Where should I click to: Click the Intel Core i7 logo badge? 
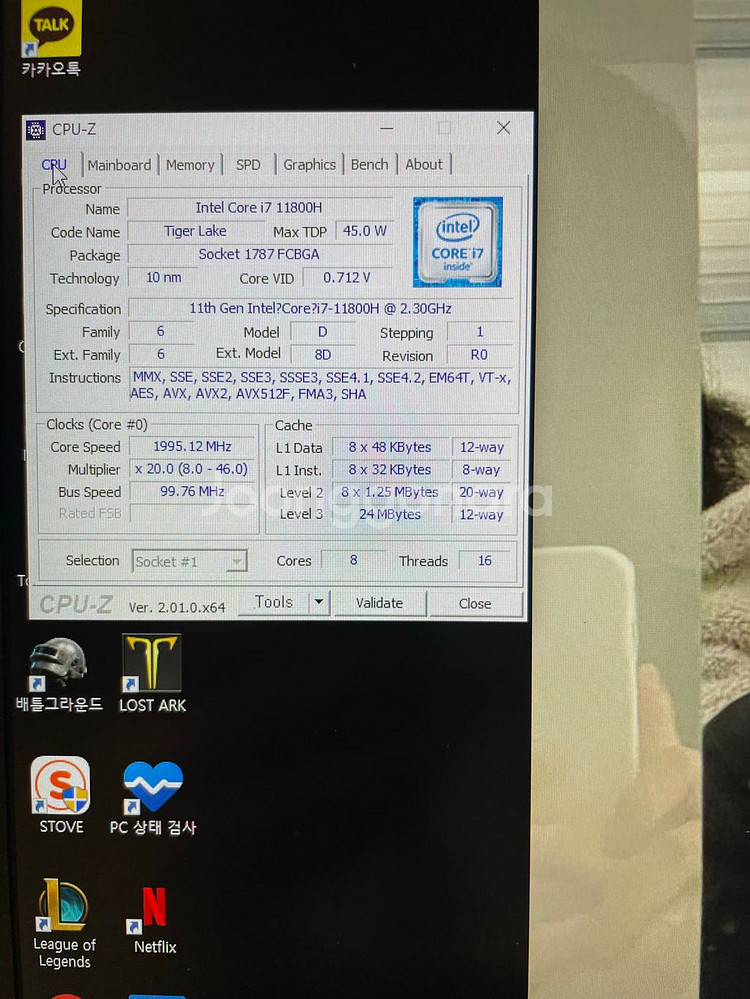(458, 242)
